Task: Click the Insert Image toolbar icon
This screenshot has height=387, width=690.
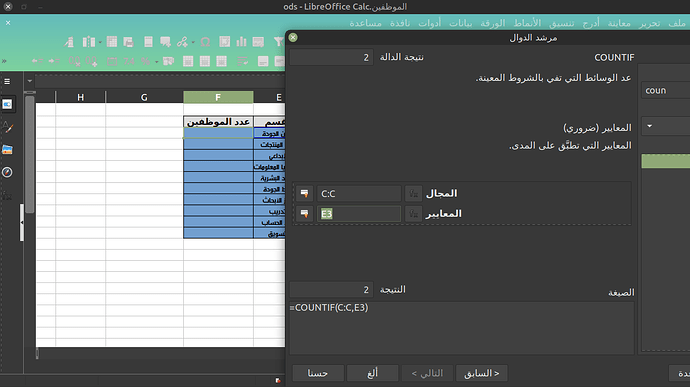Action: click(258, 42)
